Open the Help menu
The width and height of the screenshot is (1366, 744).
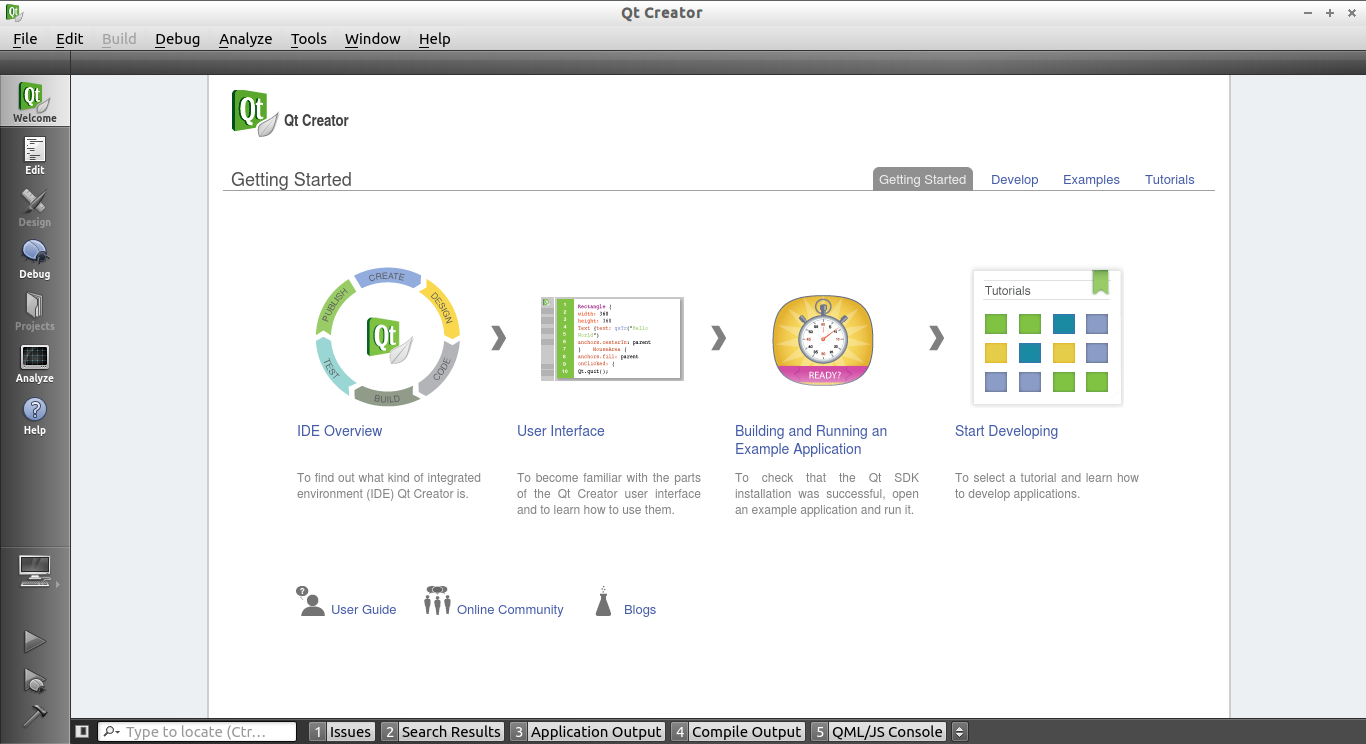[x=435, y=39]
